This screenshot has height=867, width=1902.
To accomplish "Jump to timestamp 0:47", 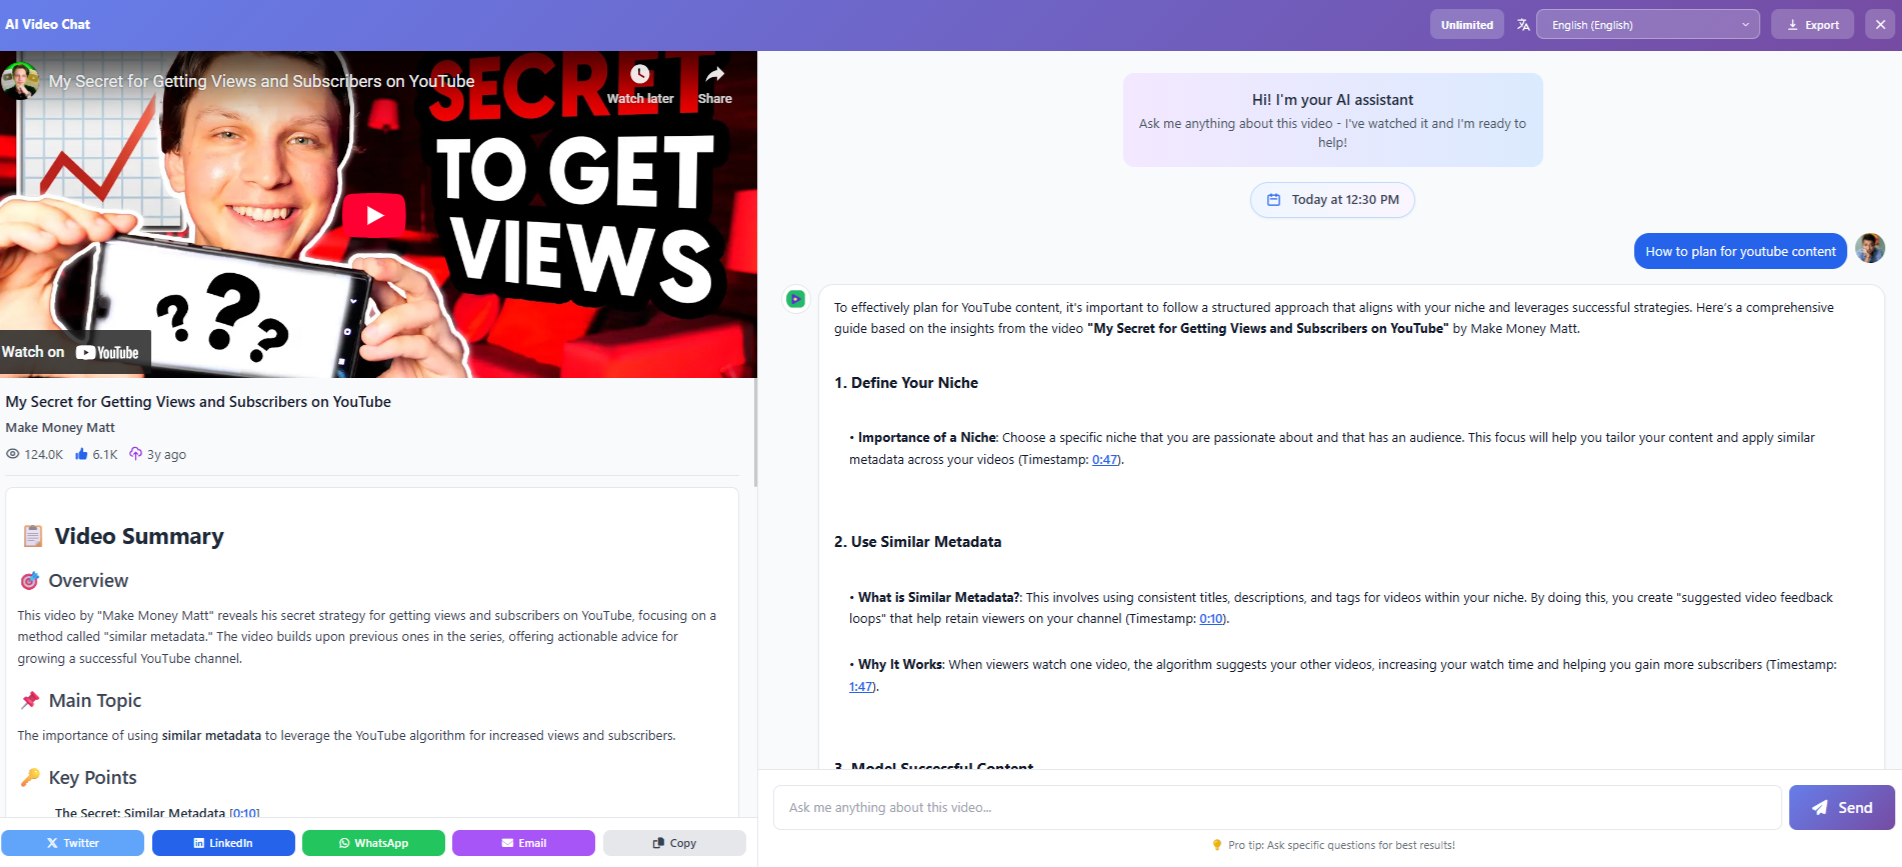I will 1105,460.
